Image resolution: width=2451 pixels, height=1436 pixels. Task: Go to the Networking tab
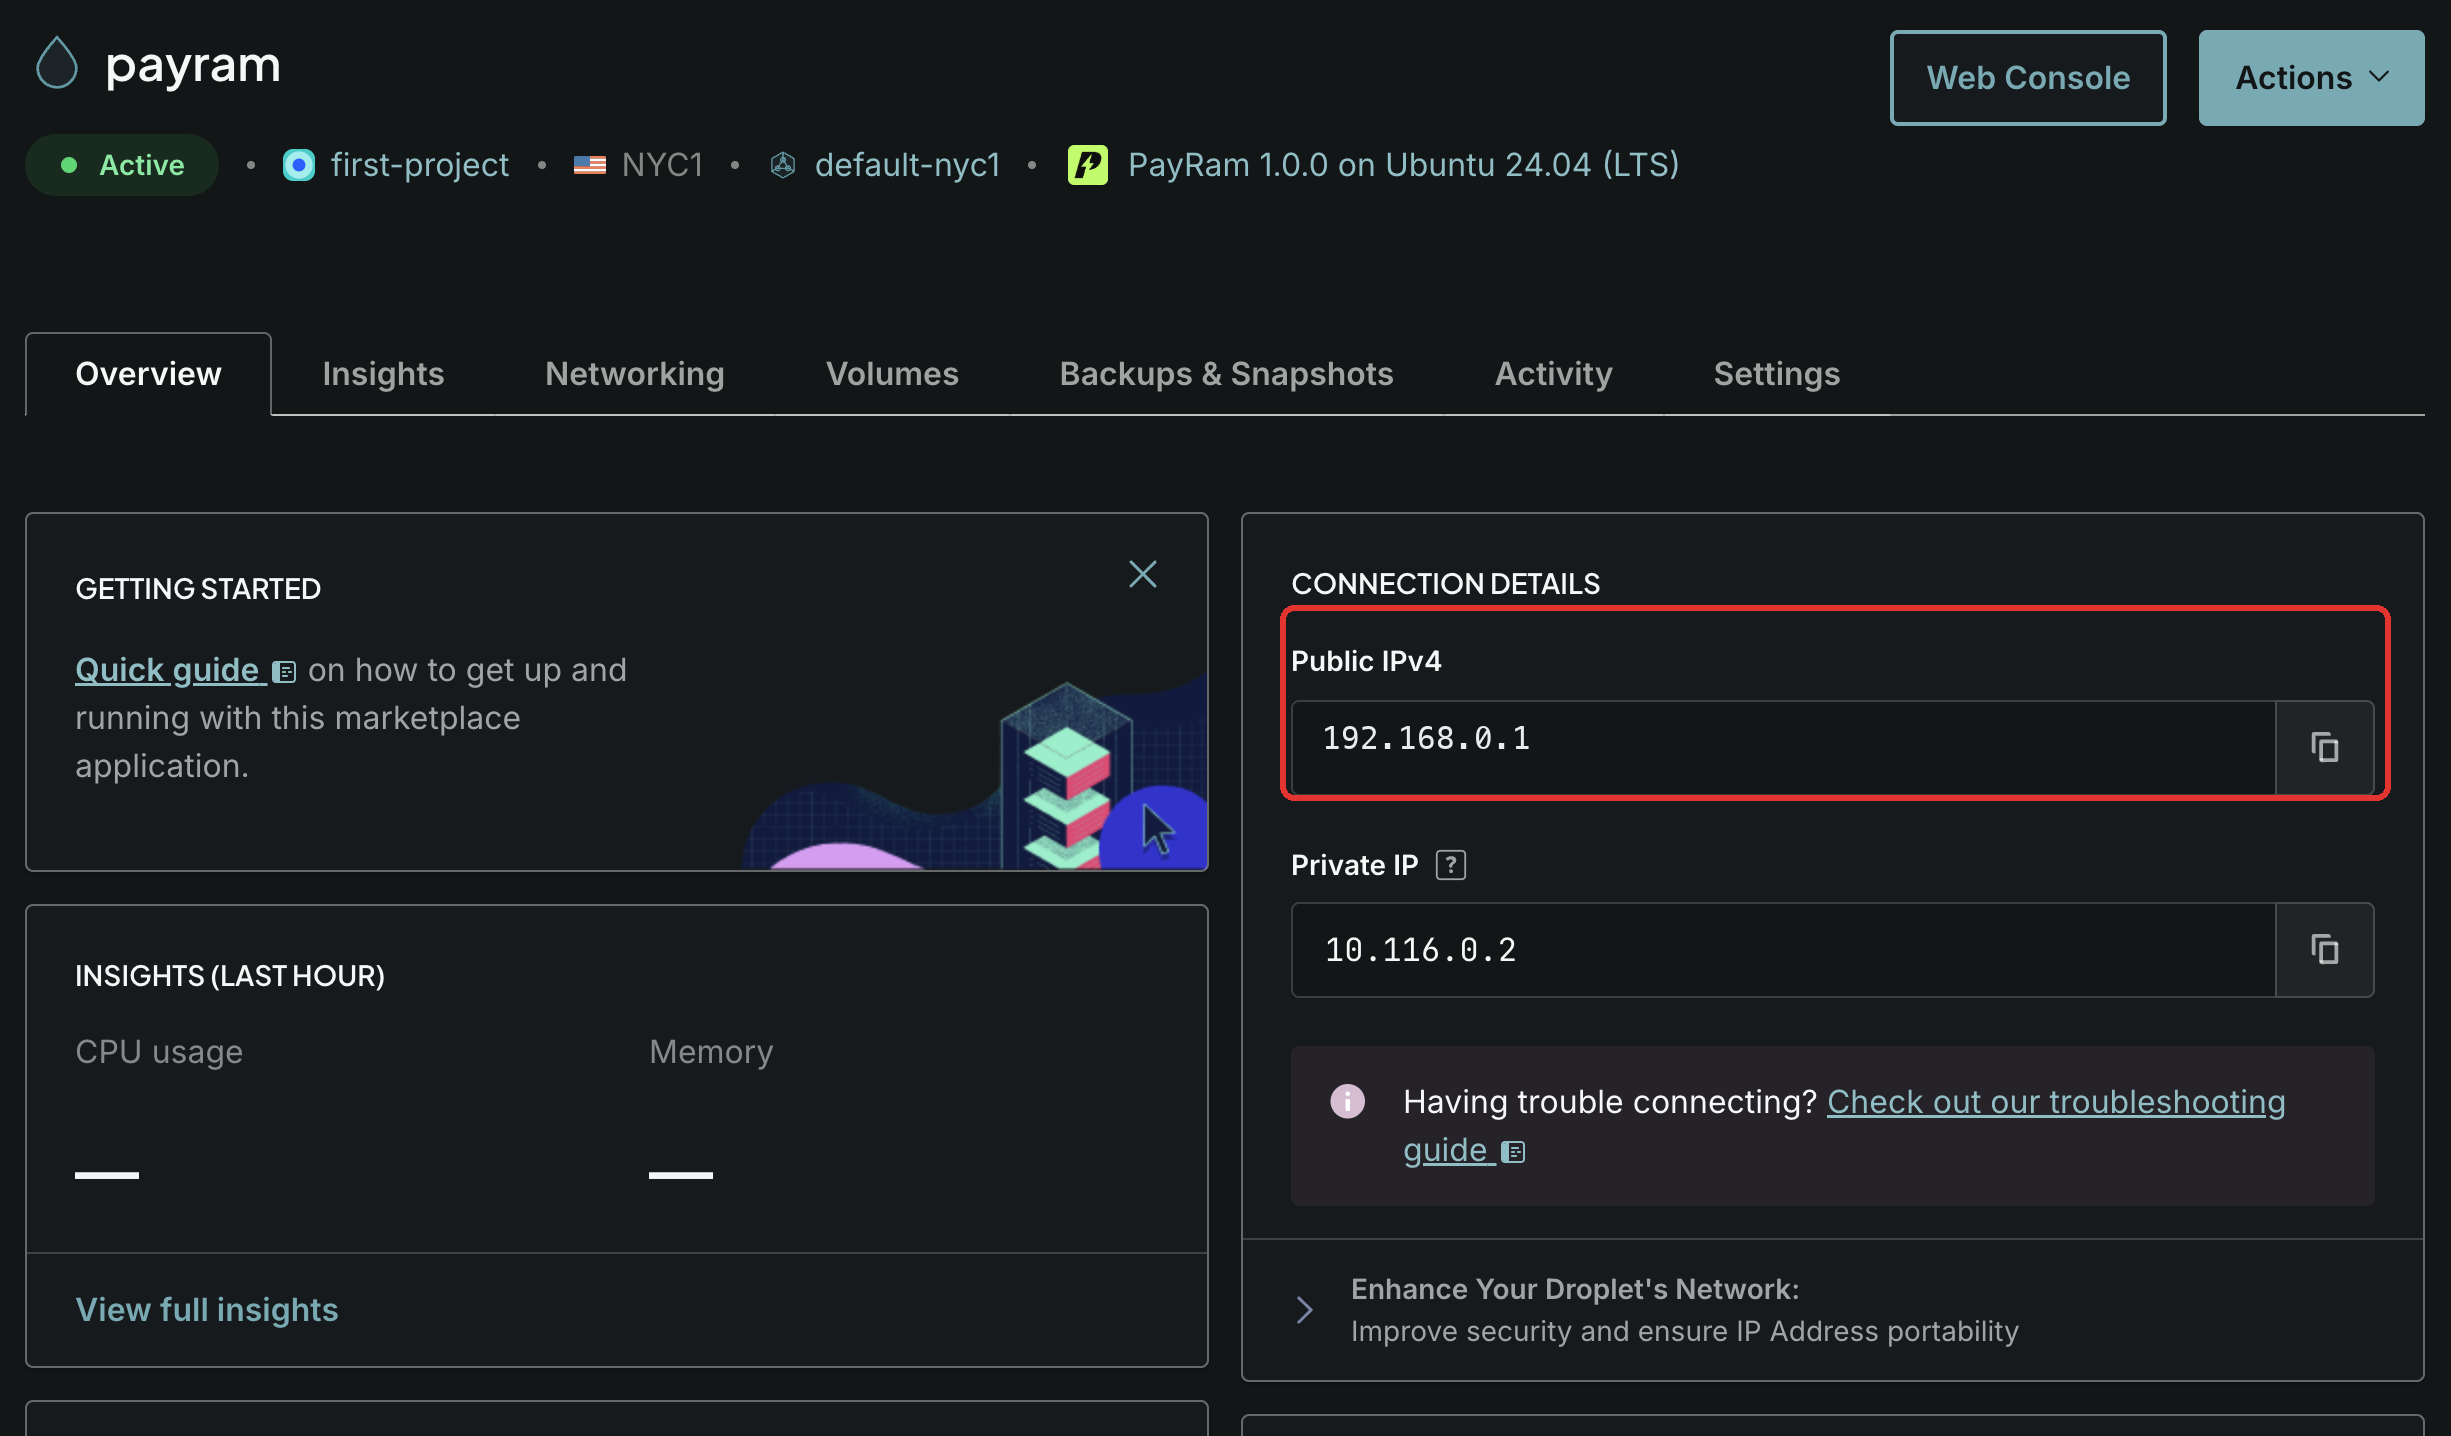[x=635, y=374]
